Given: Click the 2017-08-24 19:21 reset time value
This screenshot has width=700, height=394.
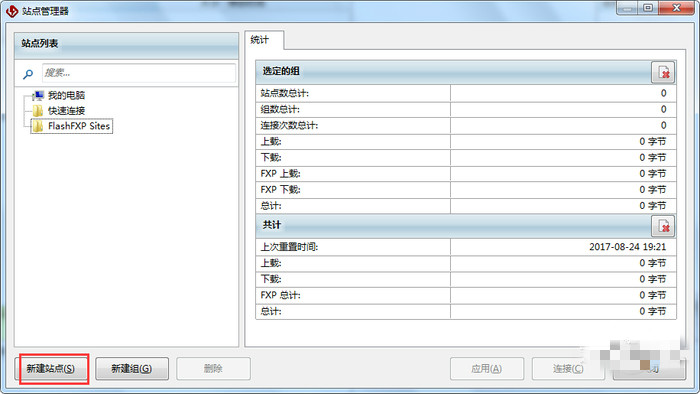Looking at the screenshot, I should click(x=627, y=247).
